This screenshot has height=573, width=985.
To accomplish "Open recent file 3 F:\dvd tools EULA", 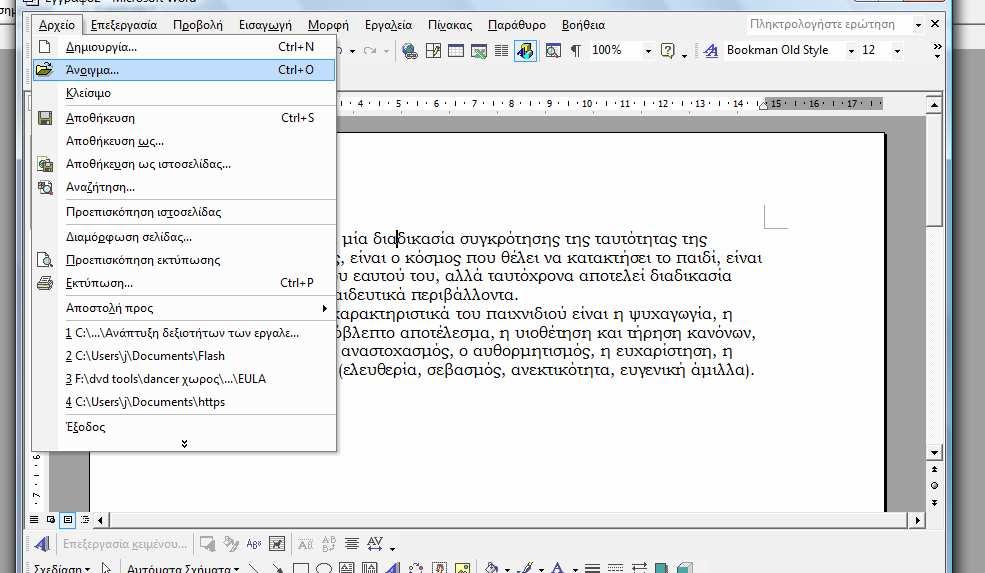I will 184,379.
